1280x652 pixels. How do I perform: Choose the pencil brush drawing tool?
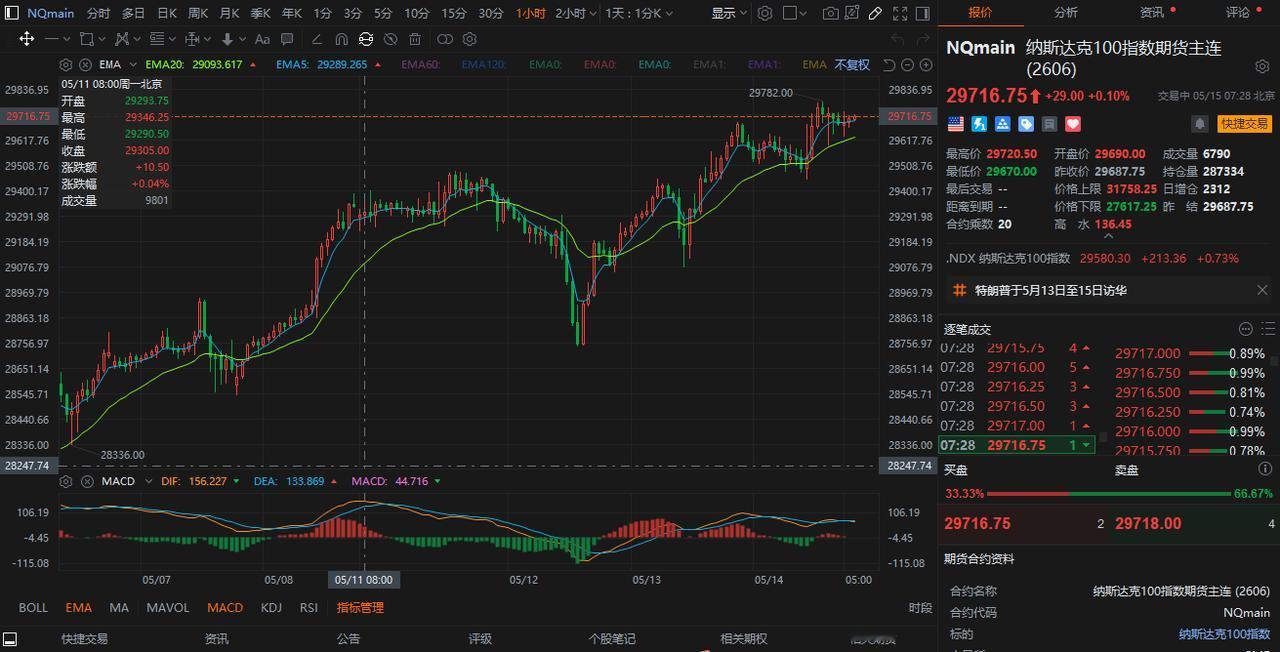(316, 39)
